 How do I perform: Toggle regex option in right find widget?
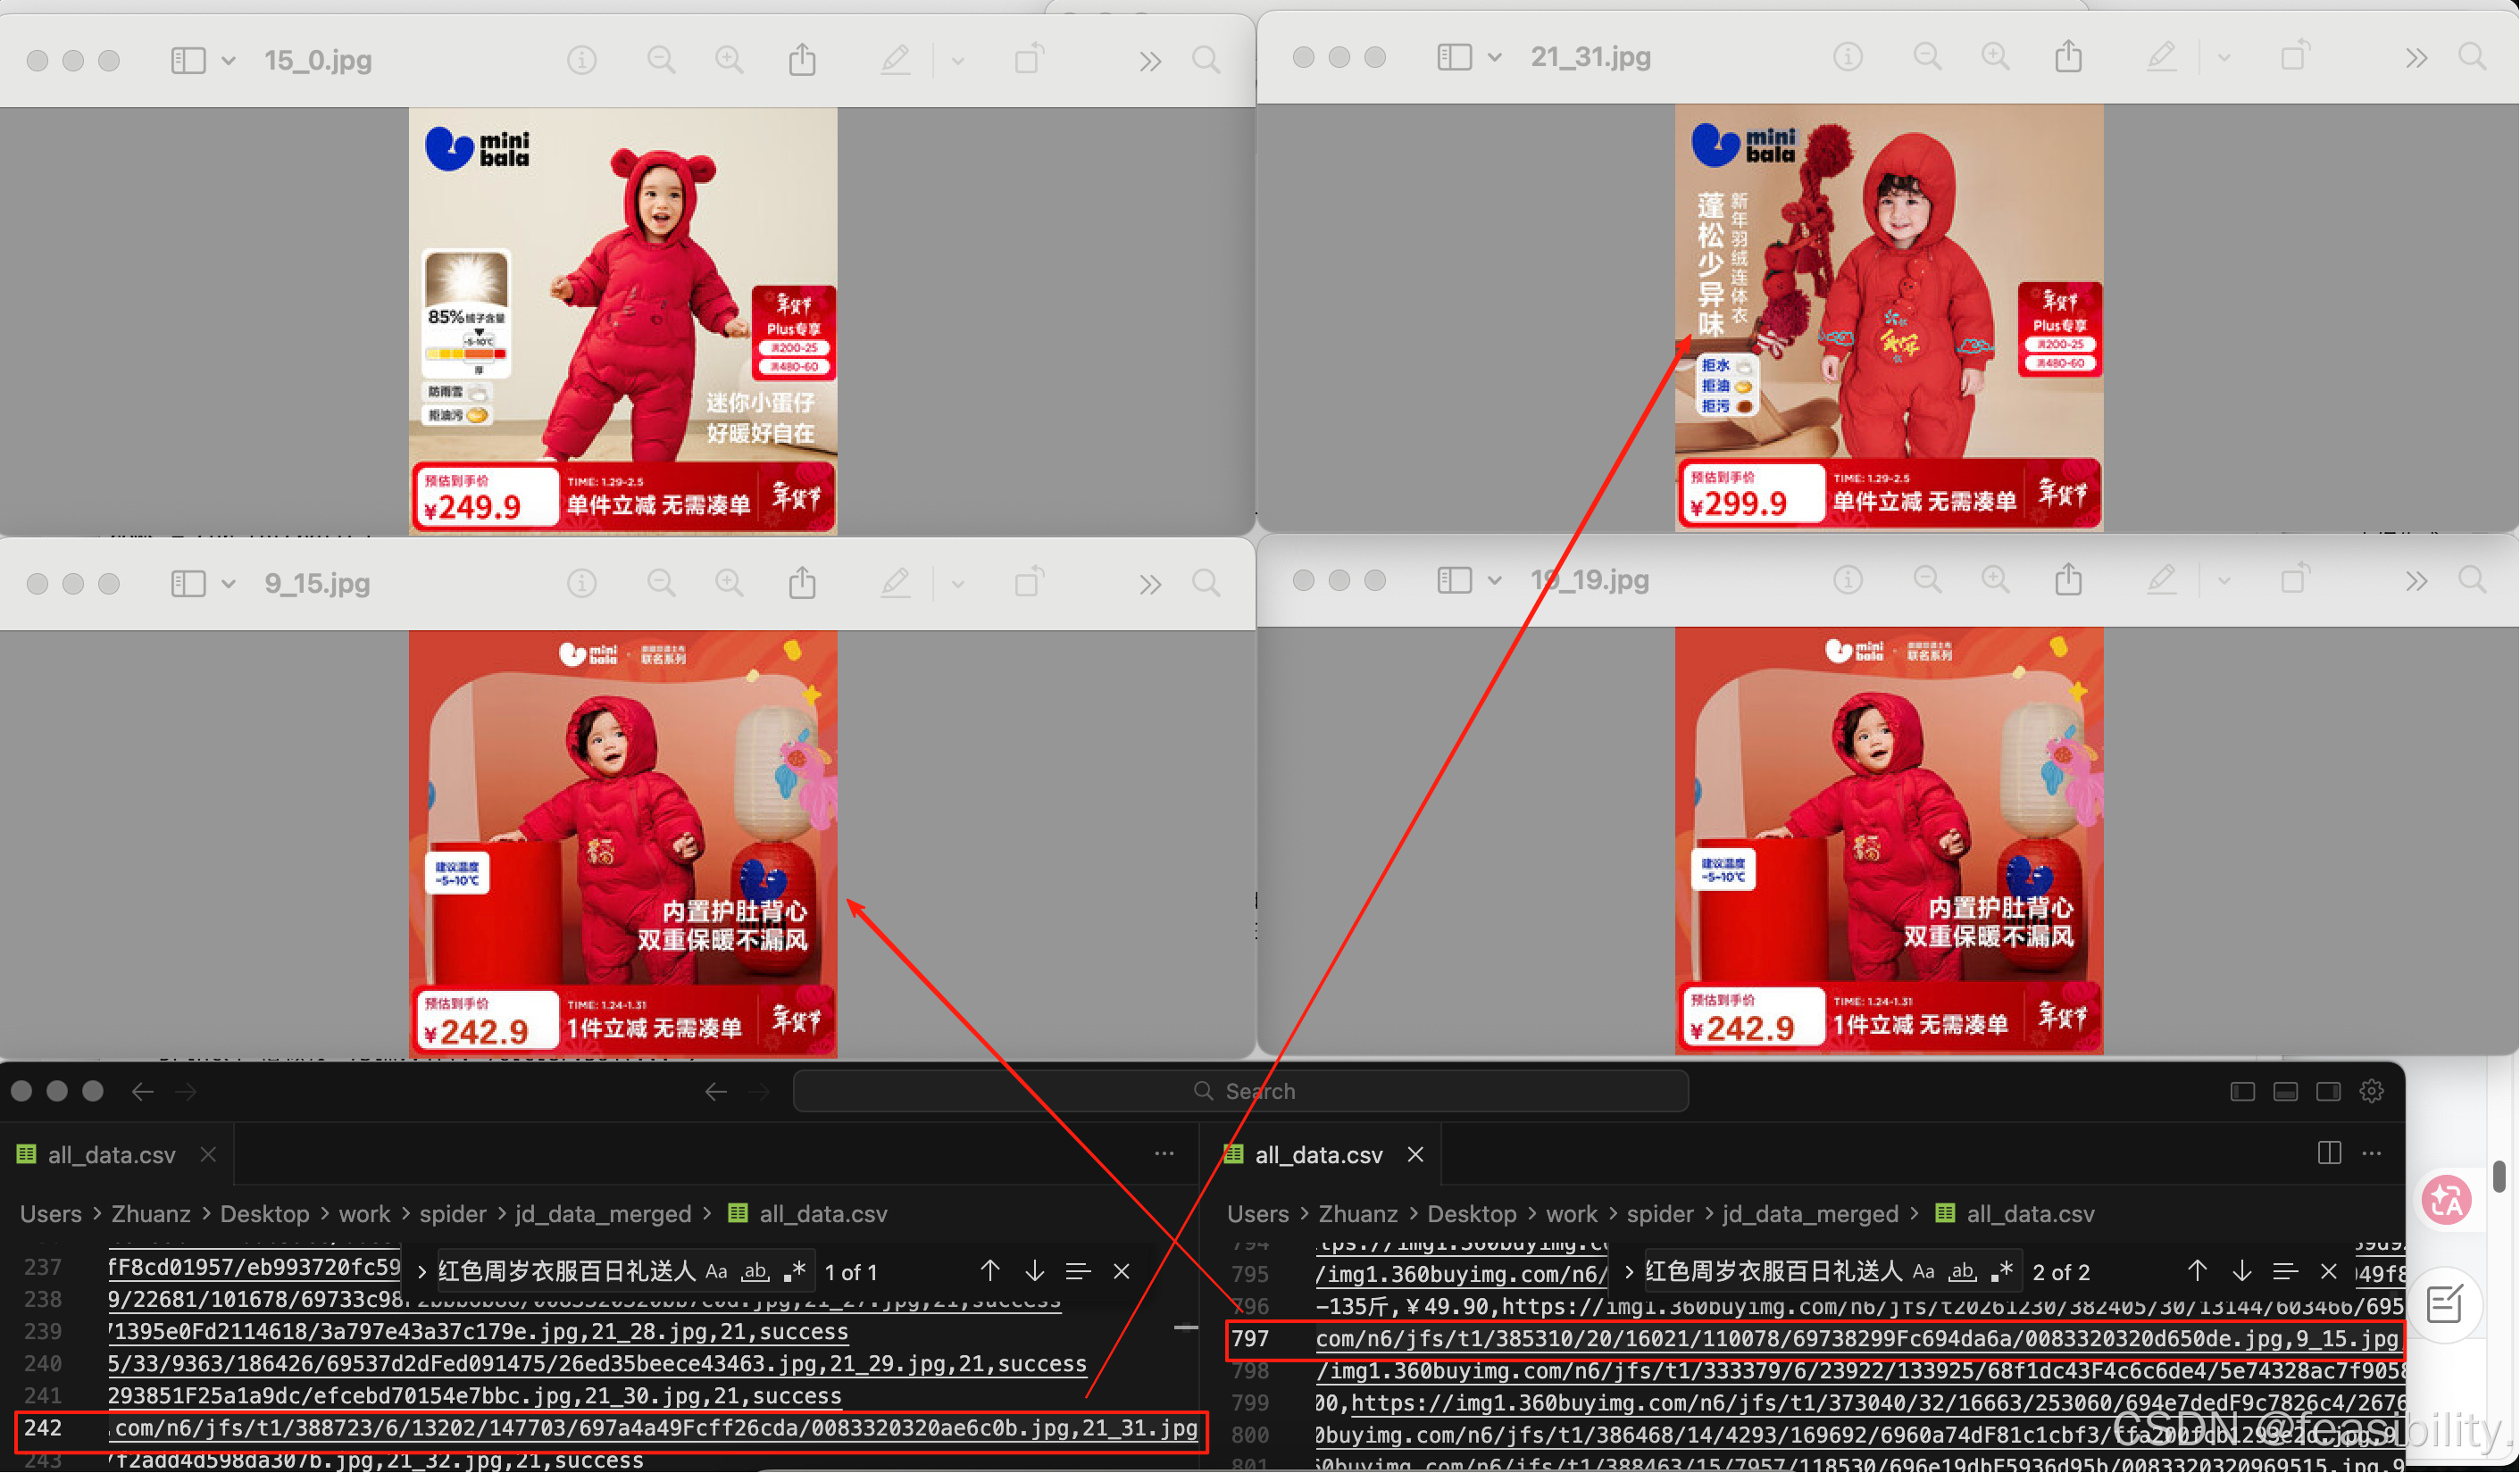(2001, 1271)
